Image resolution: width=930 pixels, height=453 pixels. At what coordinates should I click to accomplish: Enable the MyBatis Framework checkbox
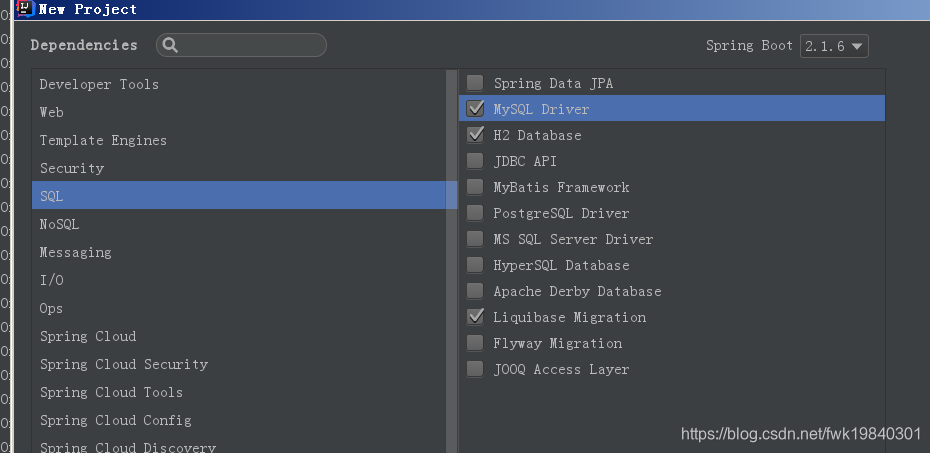point(474,187)
